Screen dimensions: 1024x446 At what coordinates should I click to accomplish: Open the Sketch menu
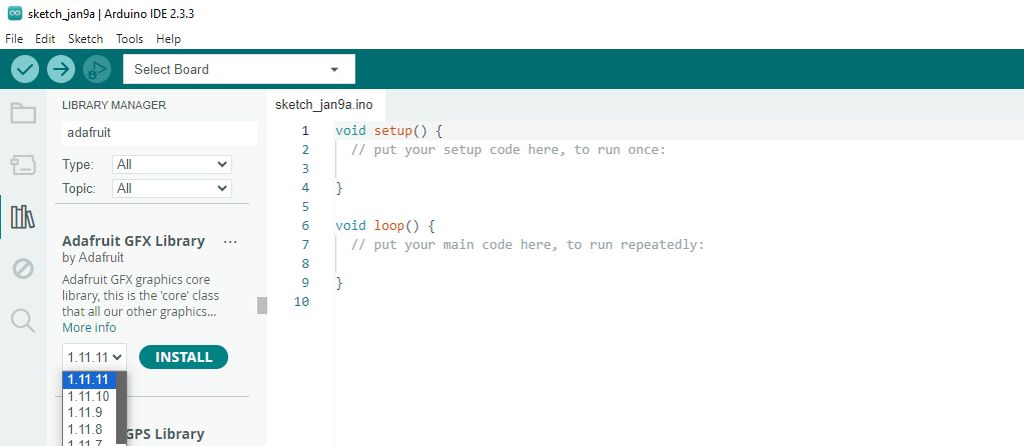point(85,38)
